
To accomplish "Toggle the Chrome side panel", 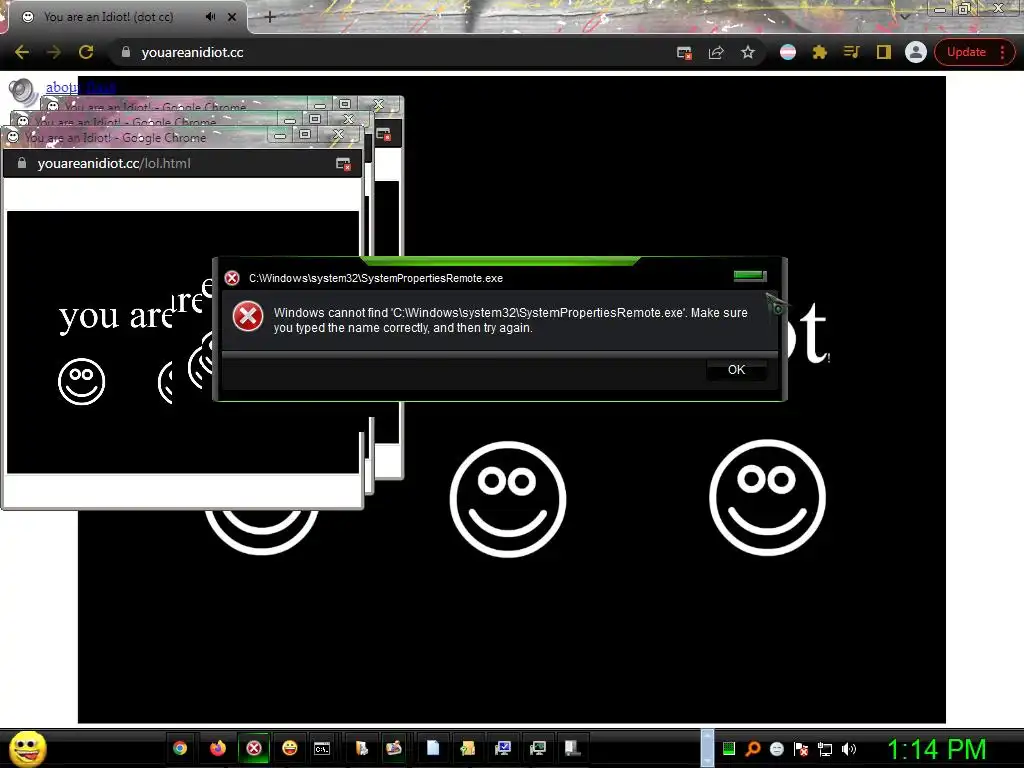I will tap(884, 52).
